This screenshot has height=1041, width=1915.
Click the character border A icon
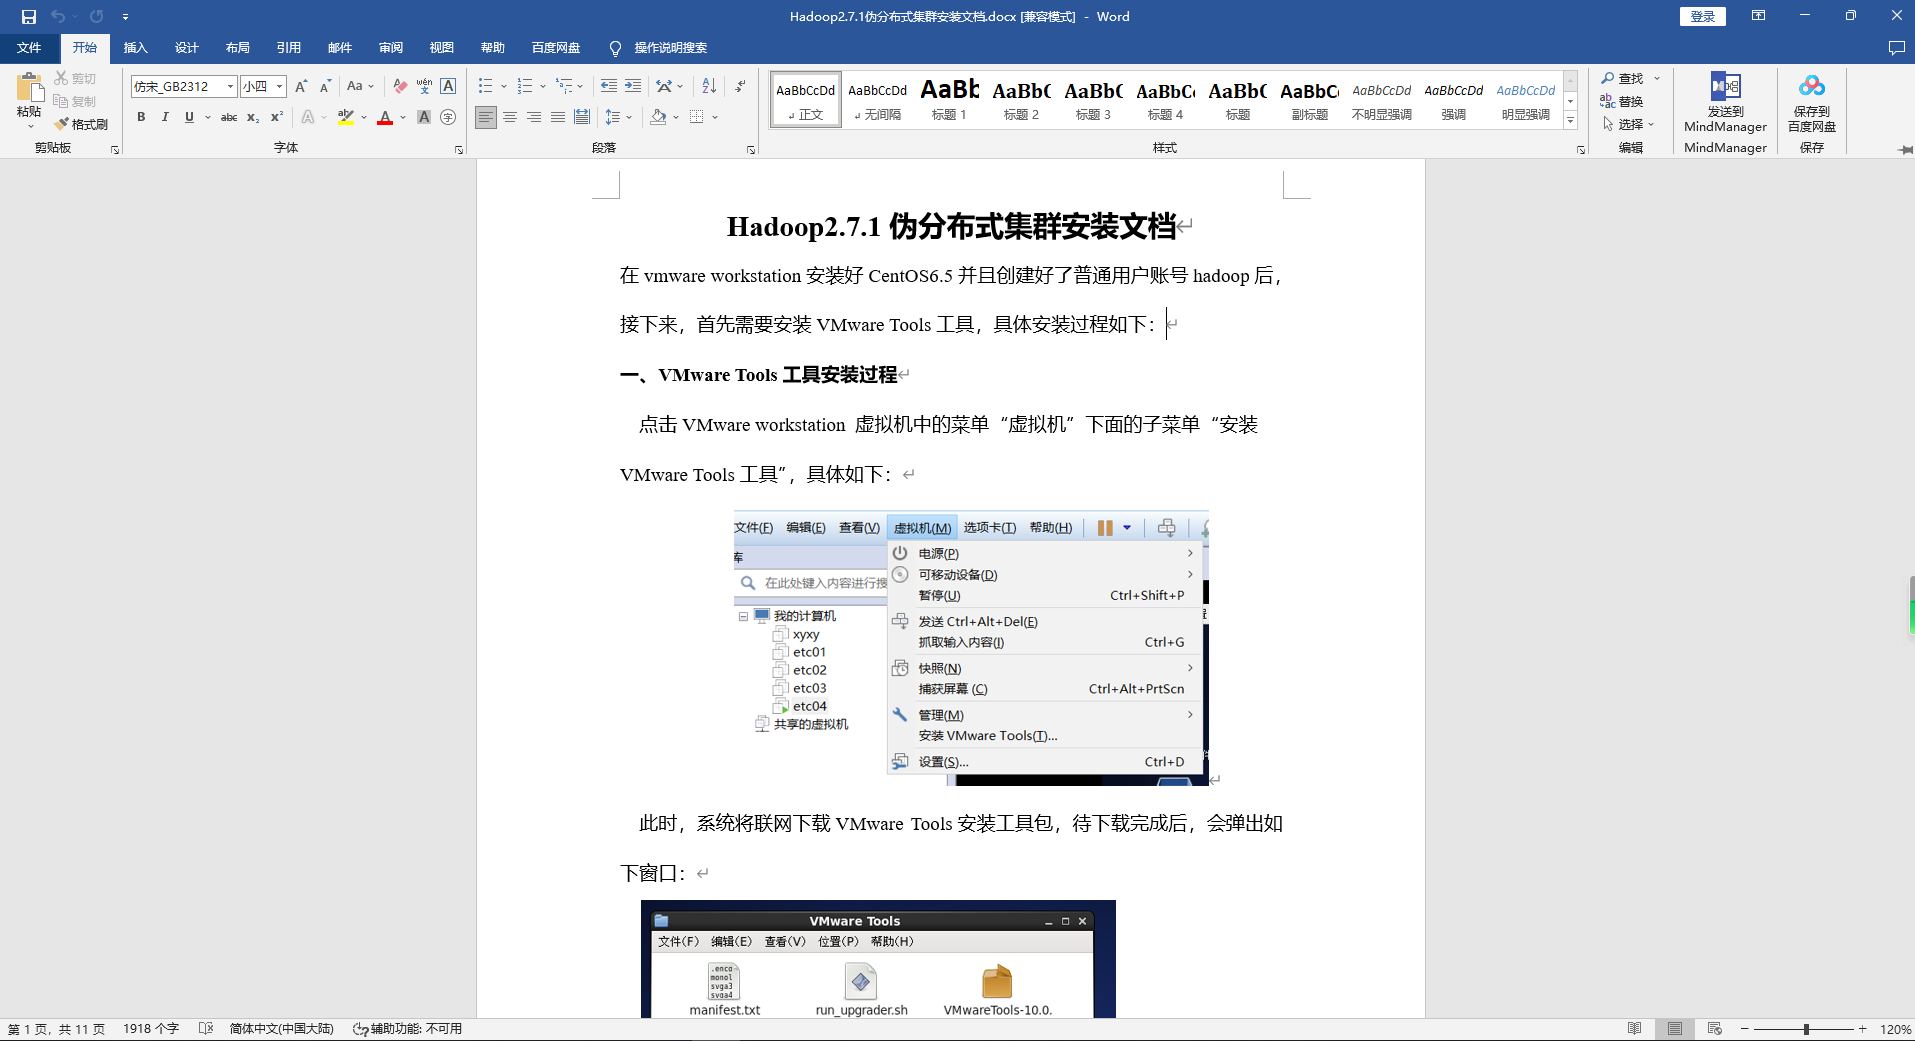click(x=448, y=86)
